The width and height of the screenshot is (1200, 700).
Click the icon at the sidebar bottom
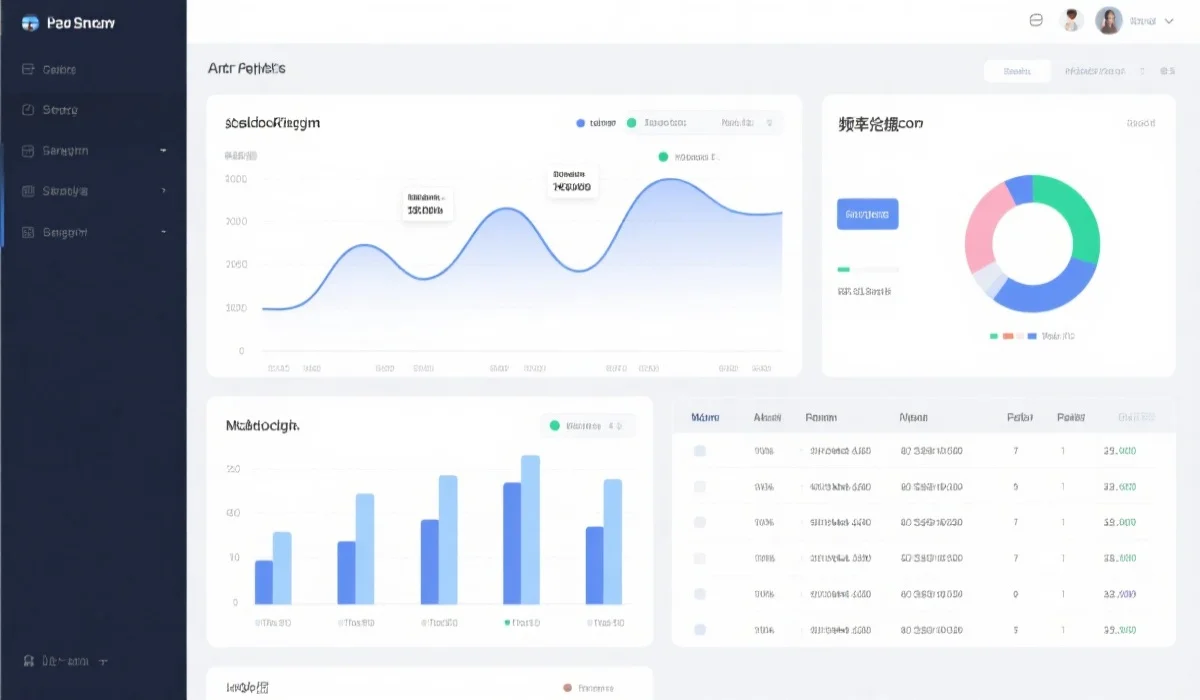pyautogui.click(x=28, y=661)
